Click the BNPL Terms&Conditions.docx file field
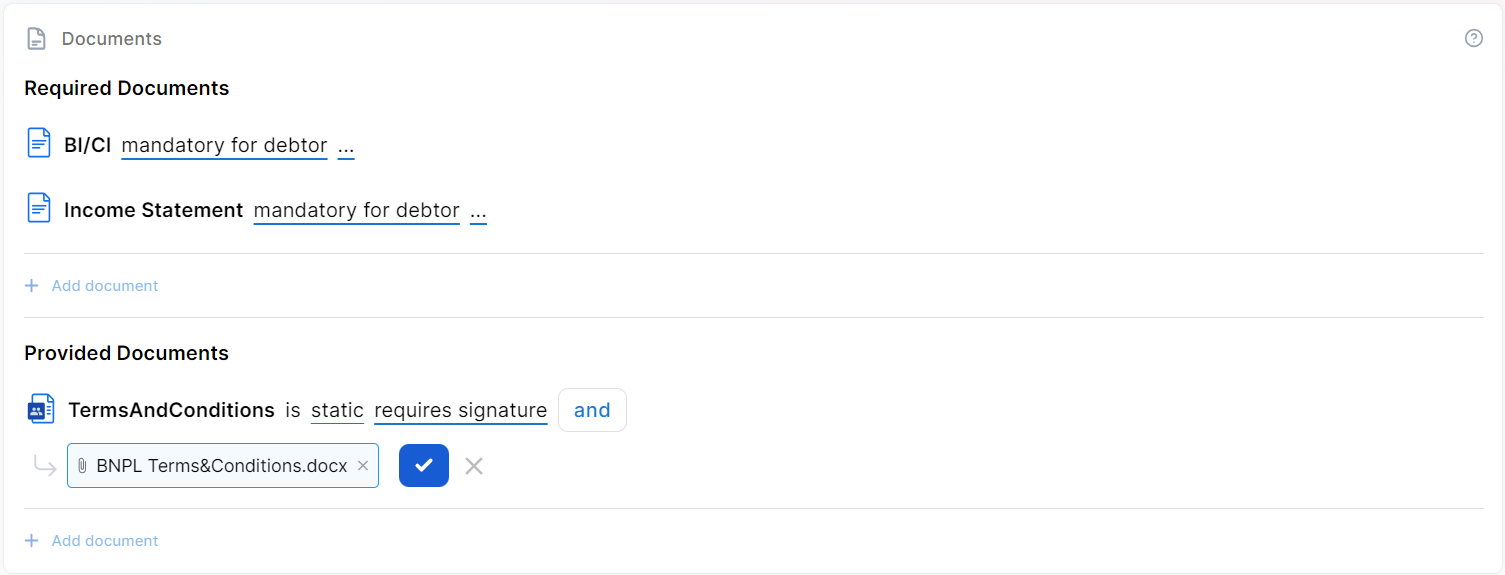Screen dimensions: 1505x575 click(222, 466)
